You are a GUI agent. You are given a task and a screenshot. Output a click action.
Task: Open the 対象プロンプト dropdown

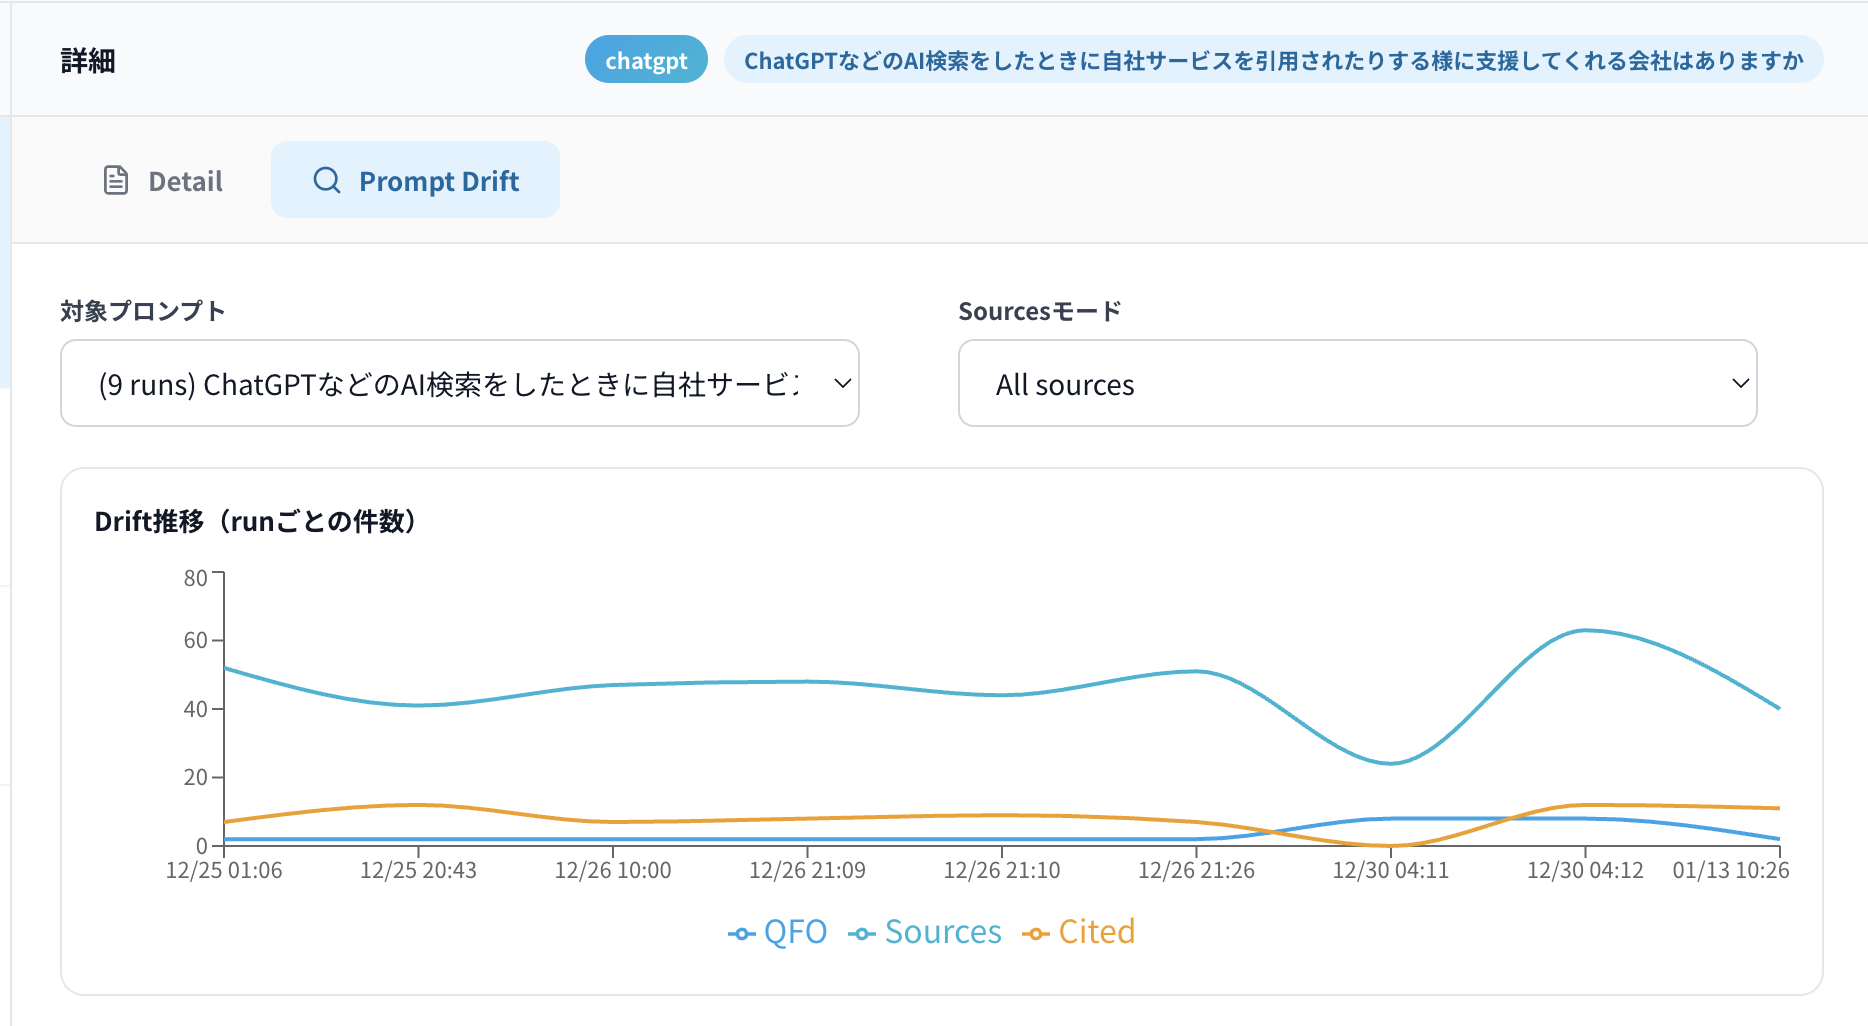click(x=459, y=383)
